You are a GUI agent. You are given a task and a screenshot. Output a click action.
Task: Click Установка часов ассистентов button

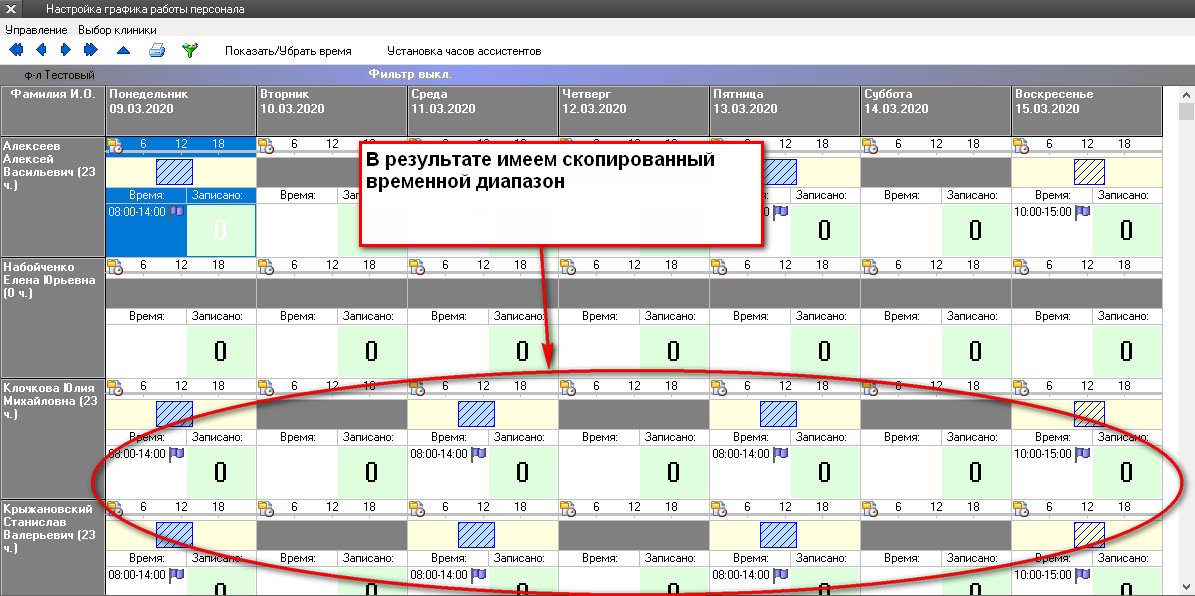point(464,50)
